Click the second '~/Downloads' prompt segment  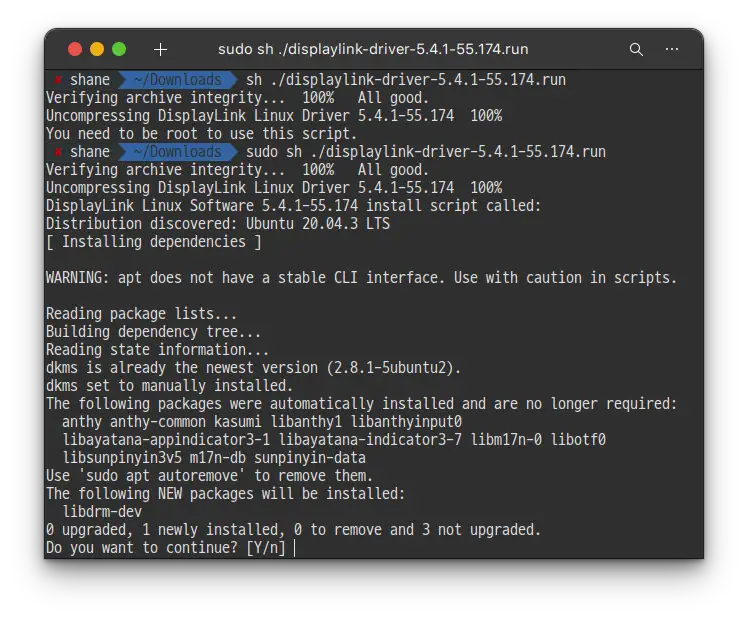point(177,152)
